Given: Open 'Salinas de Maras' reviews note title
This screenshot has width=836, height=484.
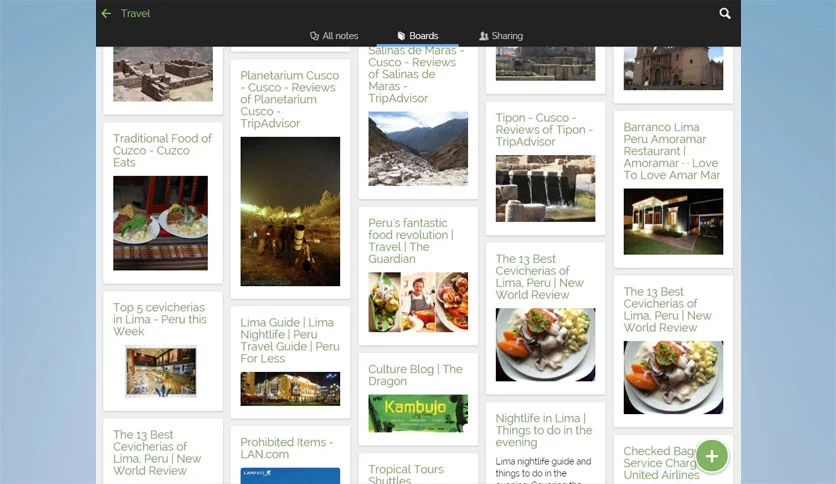Looking at the screenshot, I should click(x=416, y=75).
